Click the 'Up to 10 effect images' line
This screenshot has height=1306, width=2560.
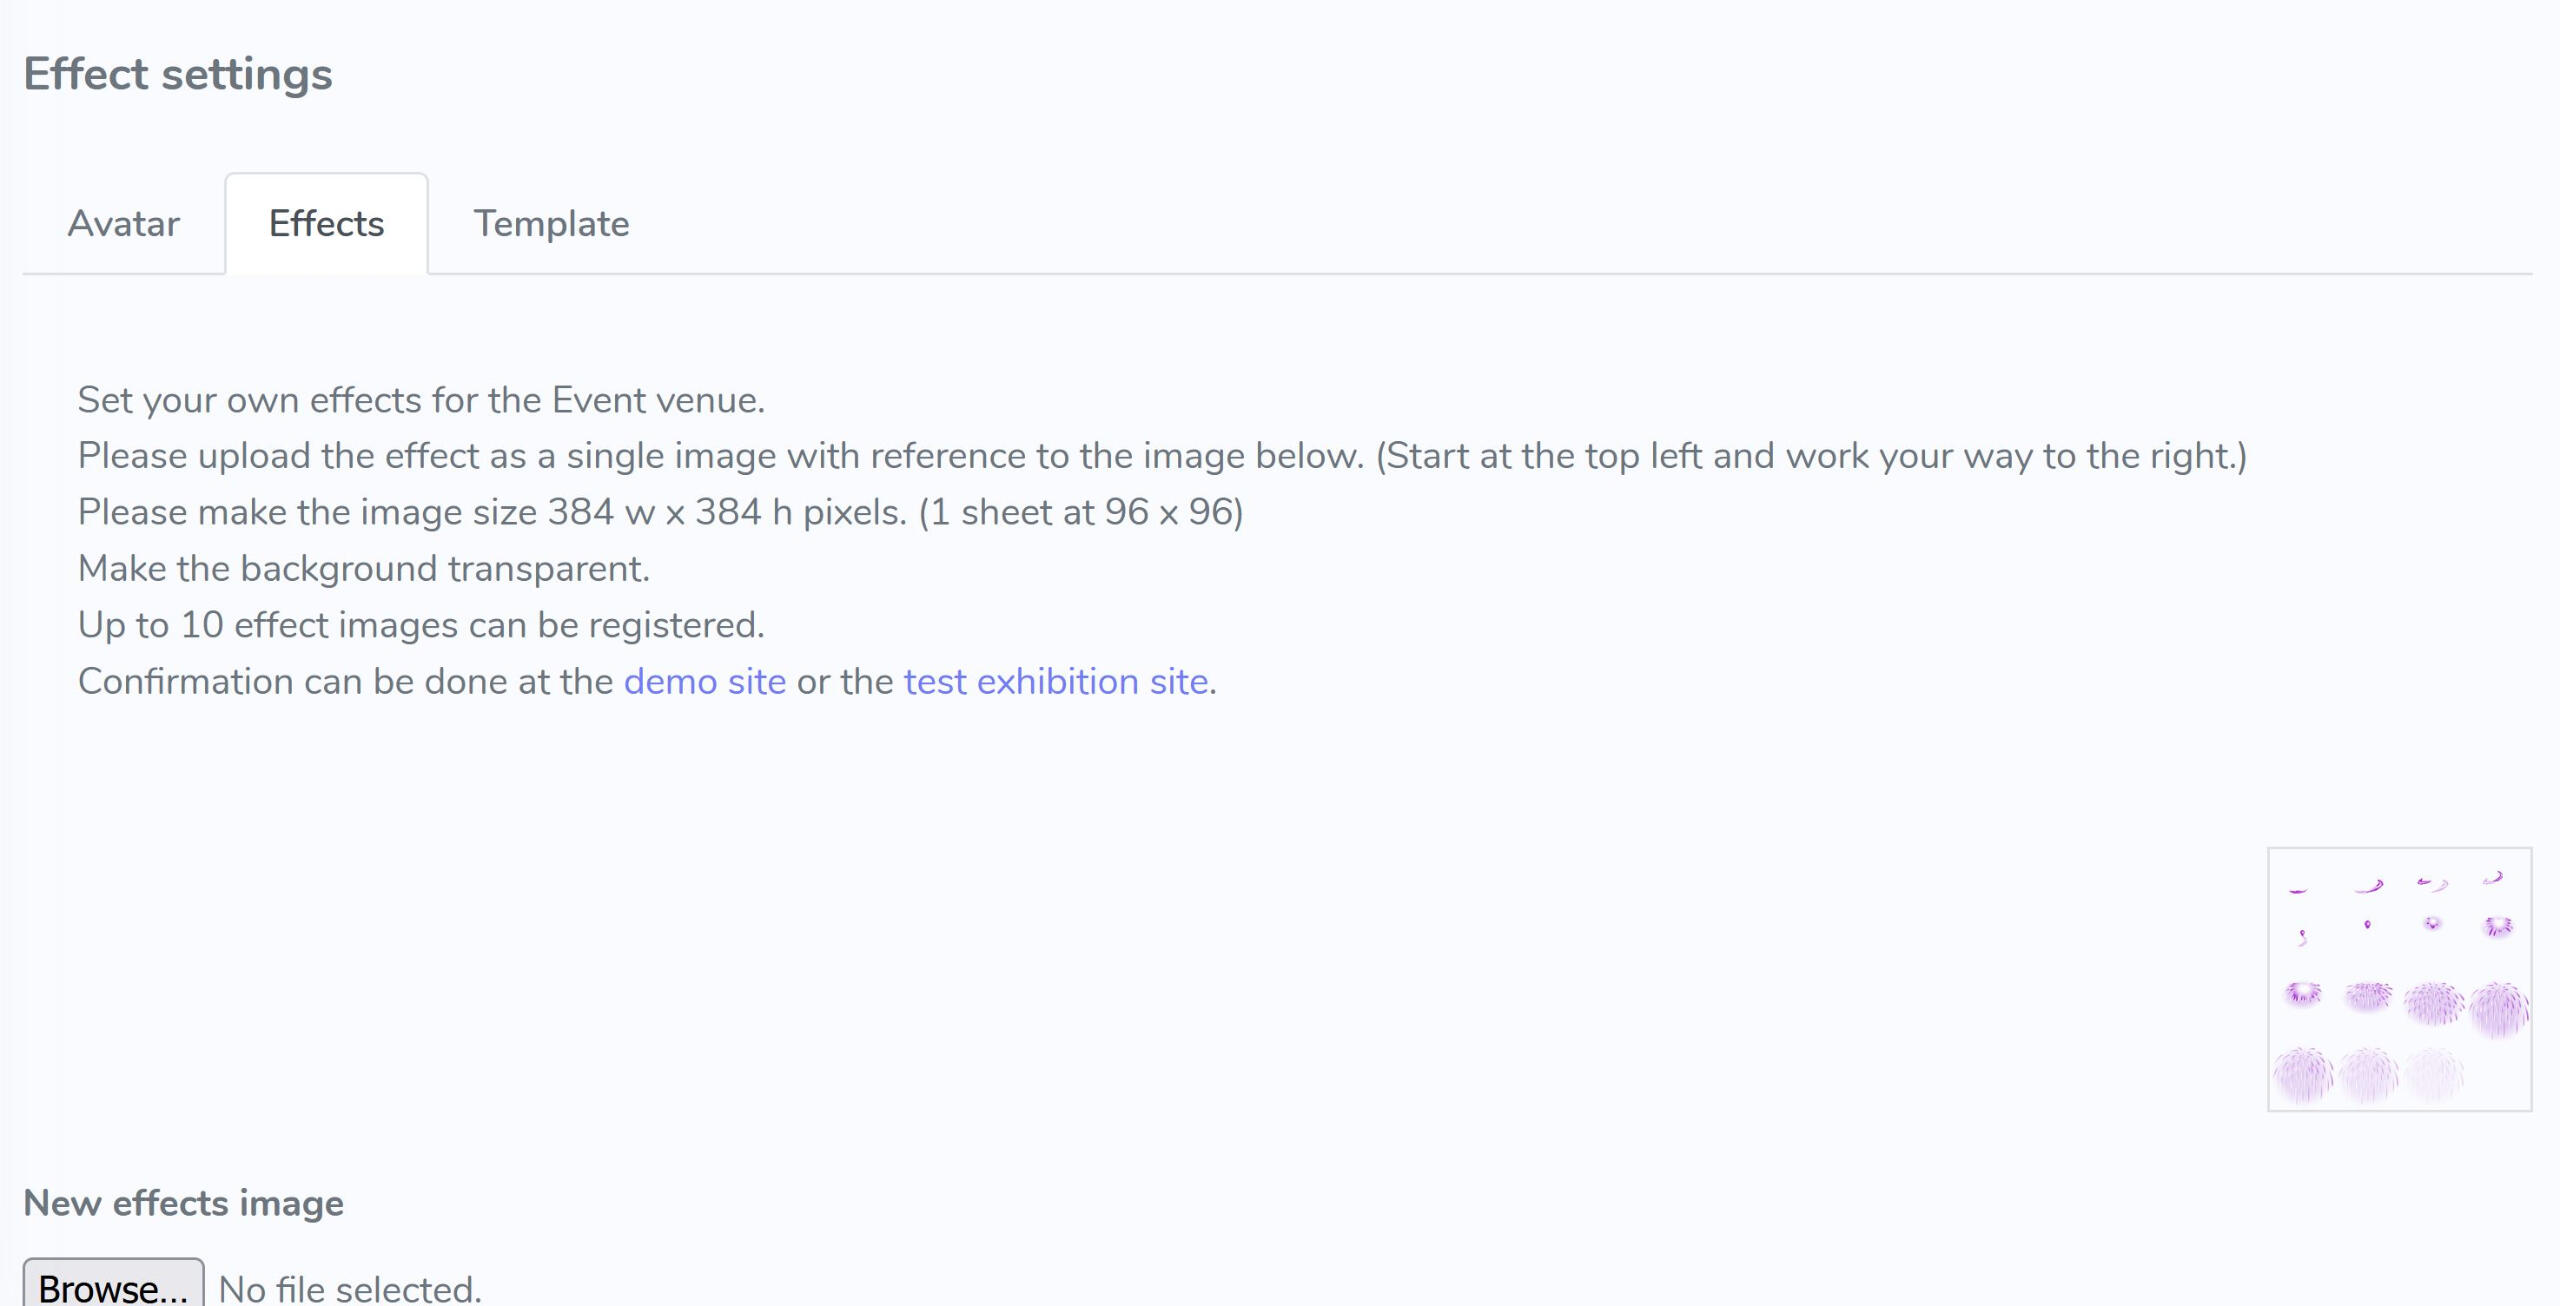[421, 625]
